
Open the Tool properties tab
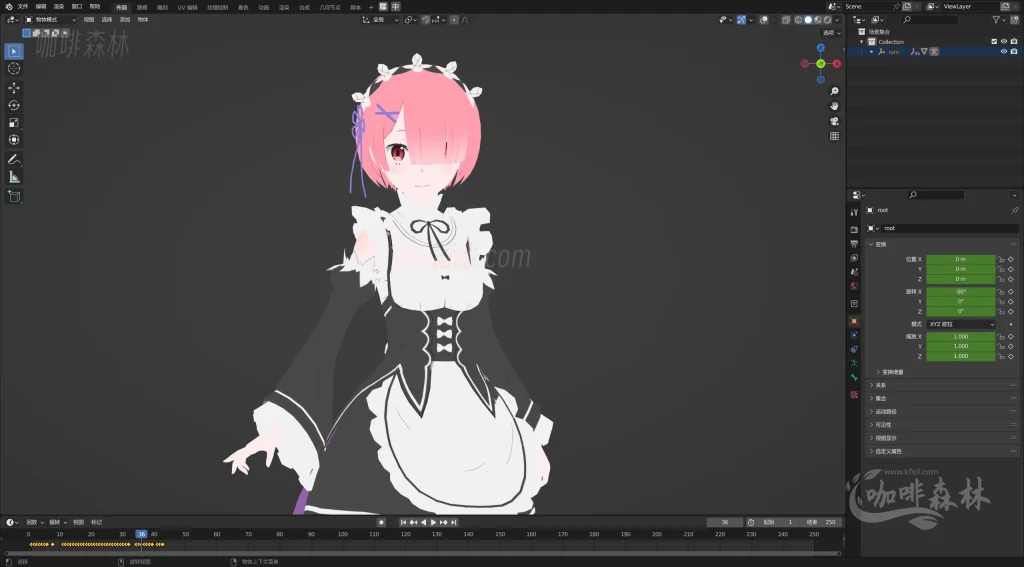click(854, 212)
